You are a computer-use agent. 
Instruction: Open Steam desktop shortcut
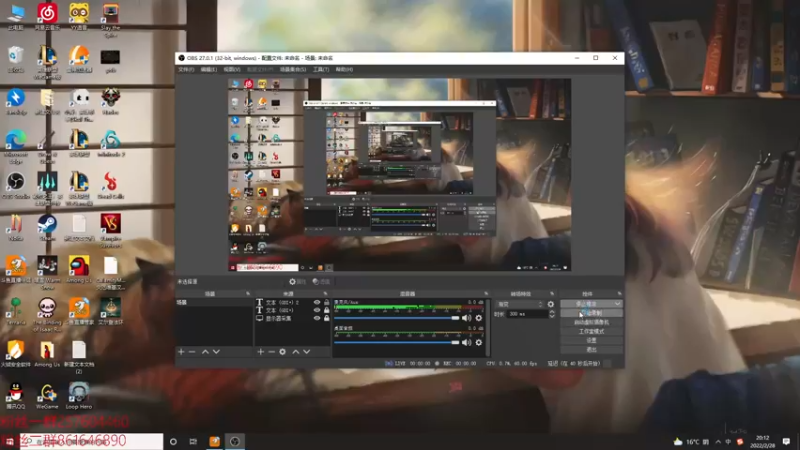pyautogui.click(x=47, y=228)
